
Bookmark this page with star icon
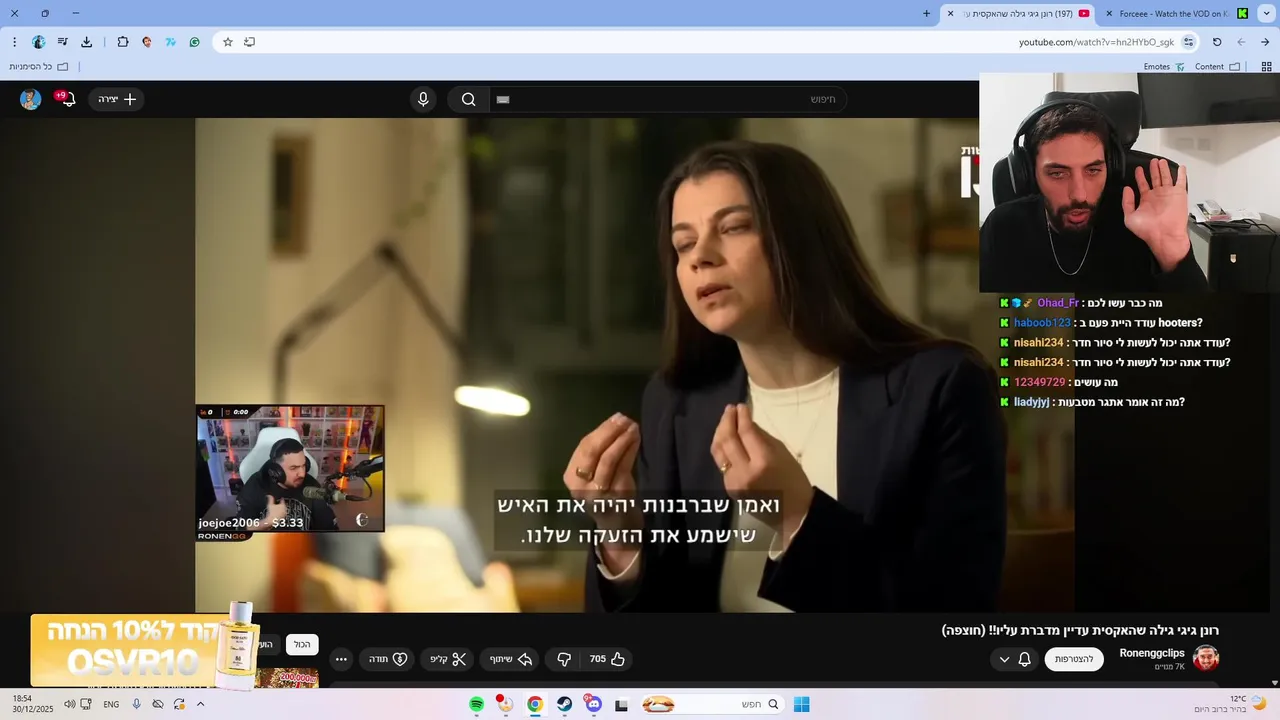tap(228, 42)
